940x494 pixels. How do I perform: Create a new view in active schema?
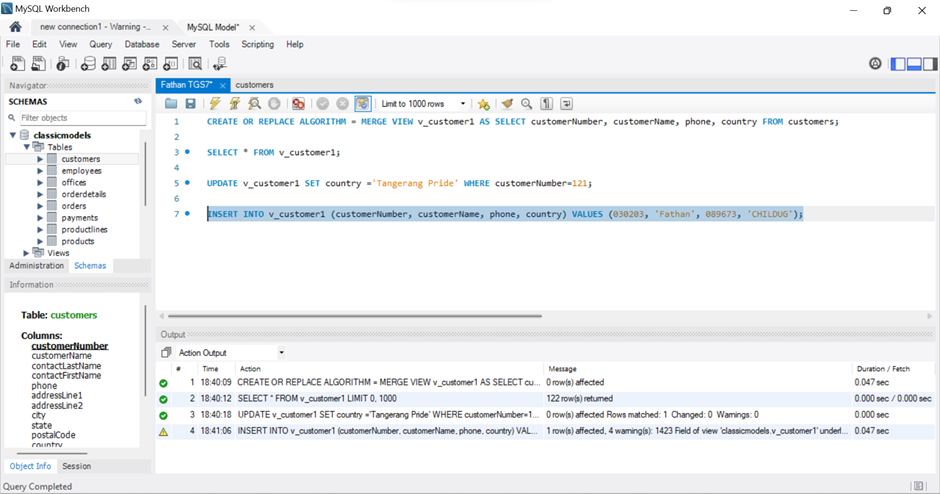pyautogui.click(x=129, y=64)
